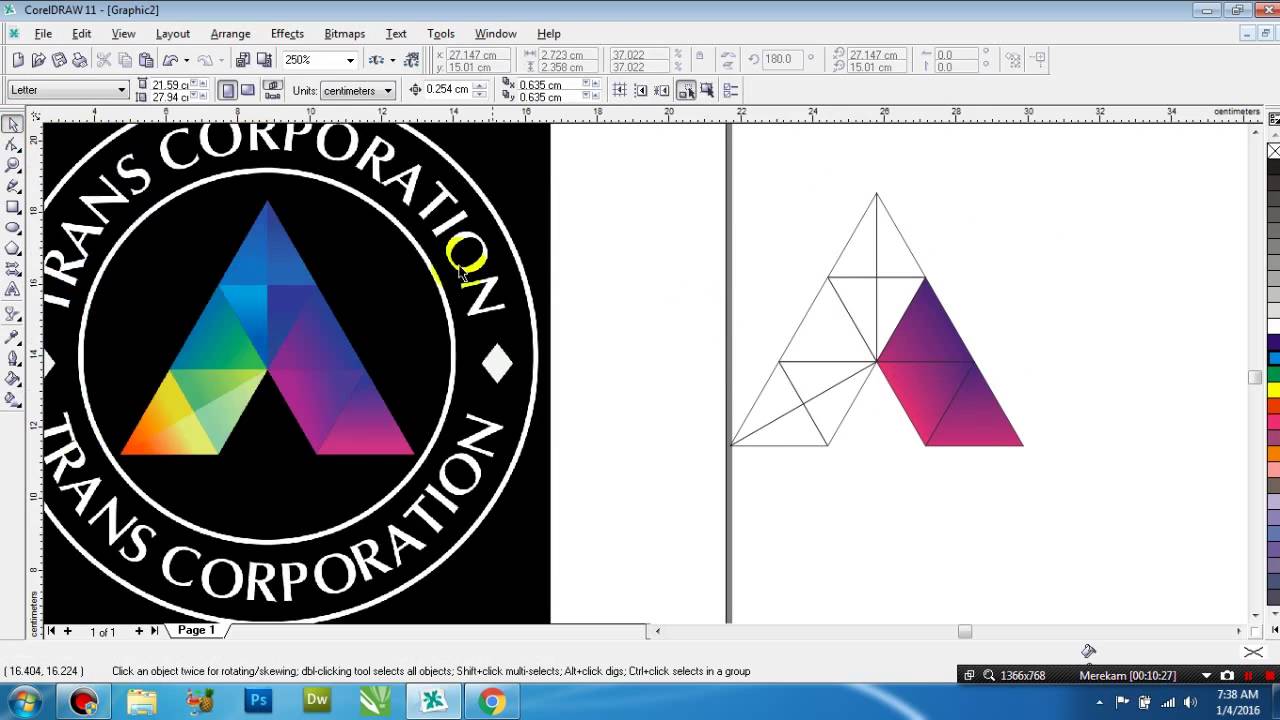Toggle Snap to Guidelines
The image size is (1280, 720).
point(641,90)
